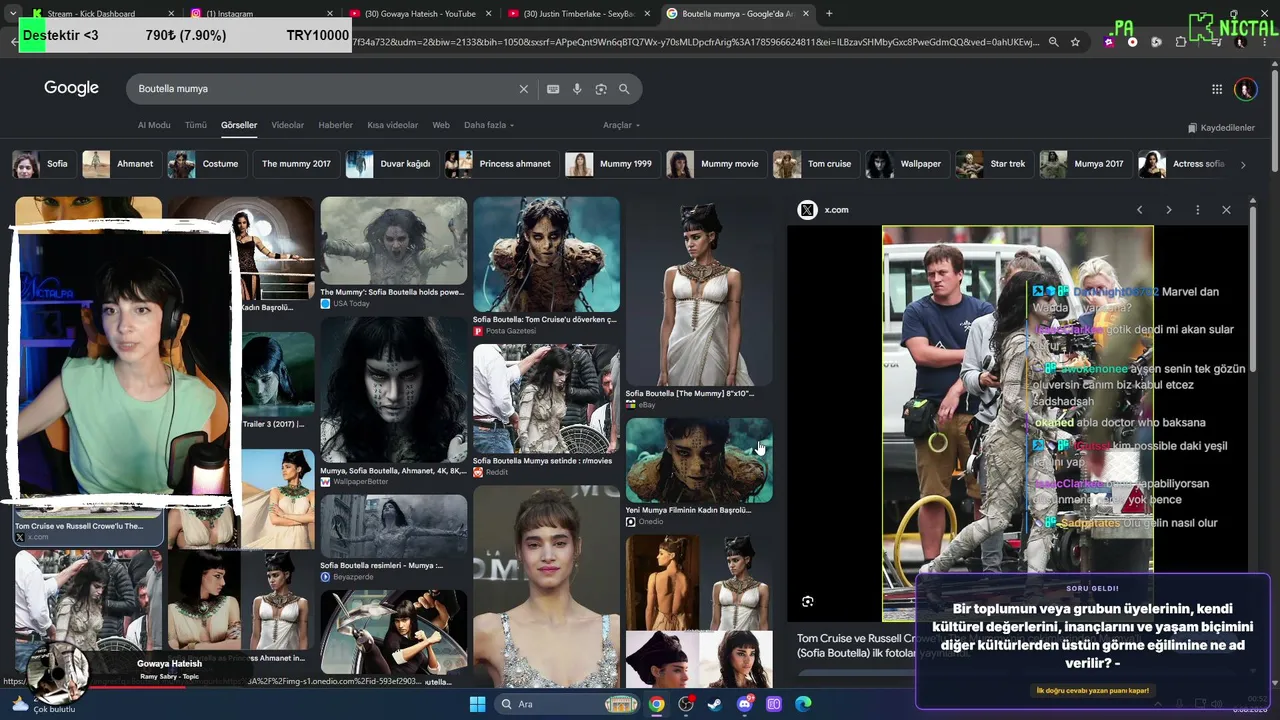This screenshot has height=720, width=1280.
Task: Click the Google search input field
Action: [325, 89]
